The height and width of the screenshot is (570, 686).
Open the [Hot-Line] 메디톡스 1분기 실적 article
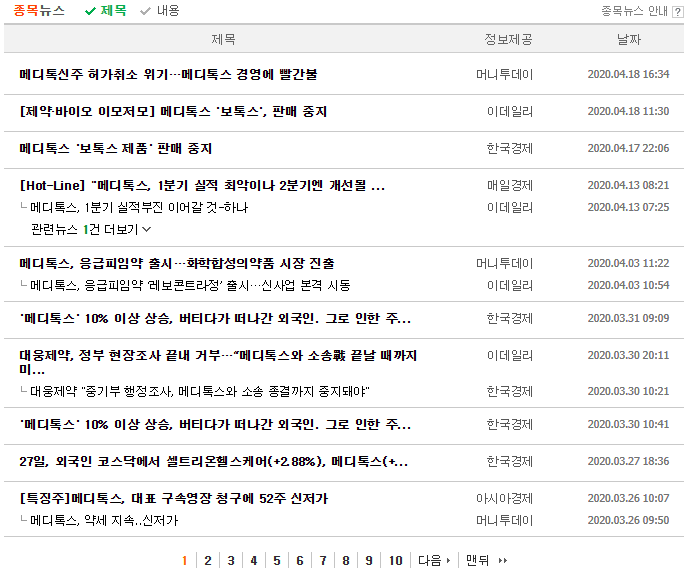tap(202, 186)
